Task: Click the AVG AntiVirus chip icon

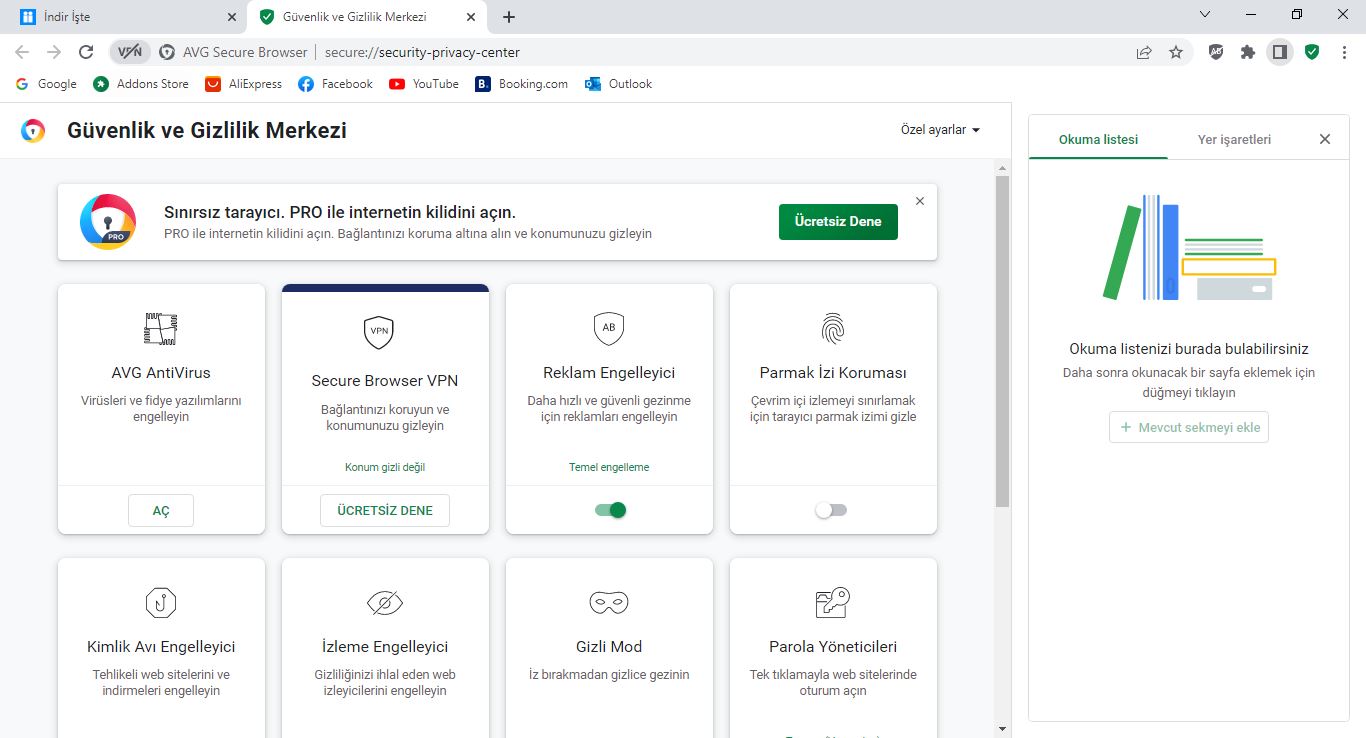Action: (x=161, y=329)
